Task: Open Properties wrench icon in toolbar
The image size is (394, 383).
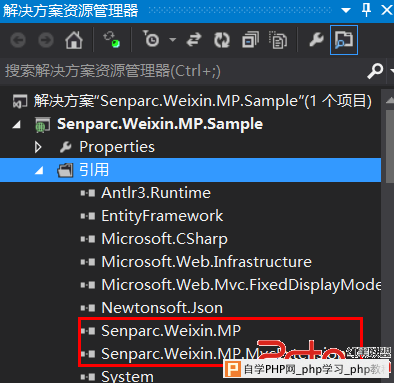Action: point(316,40)
